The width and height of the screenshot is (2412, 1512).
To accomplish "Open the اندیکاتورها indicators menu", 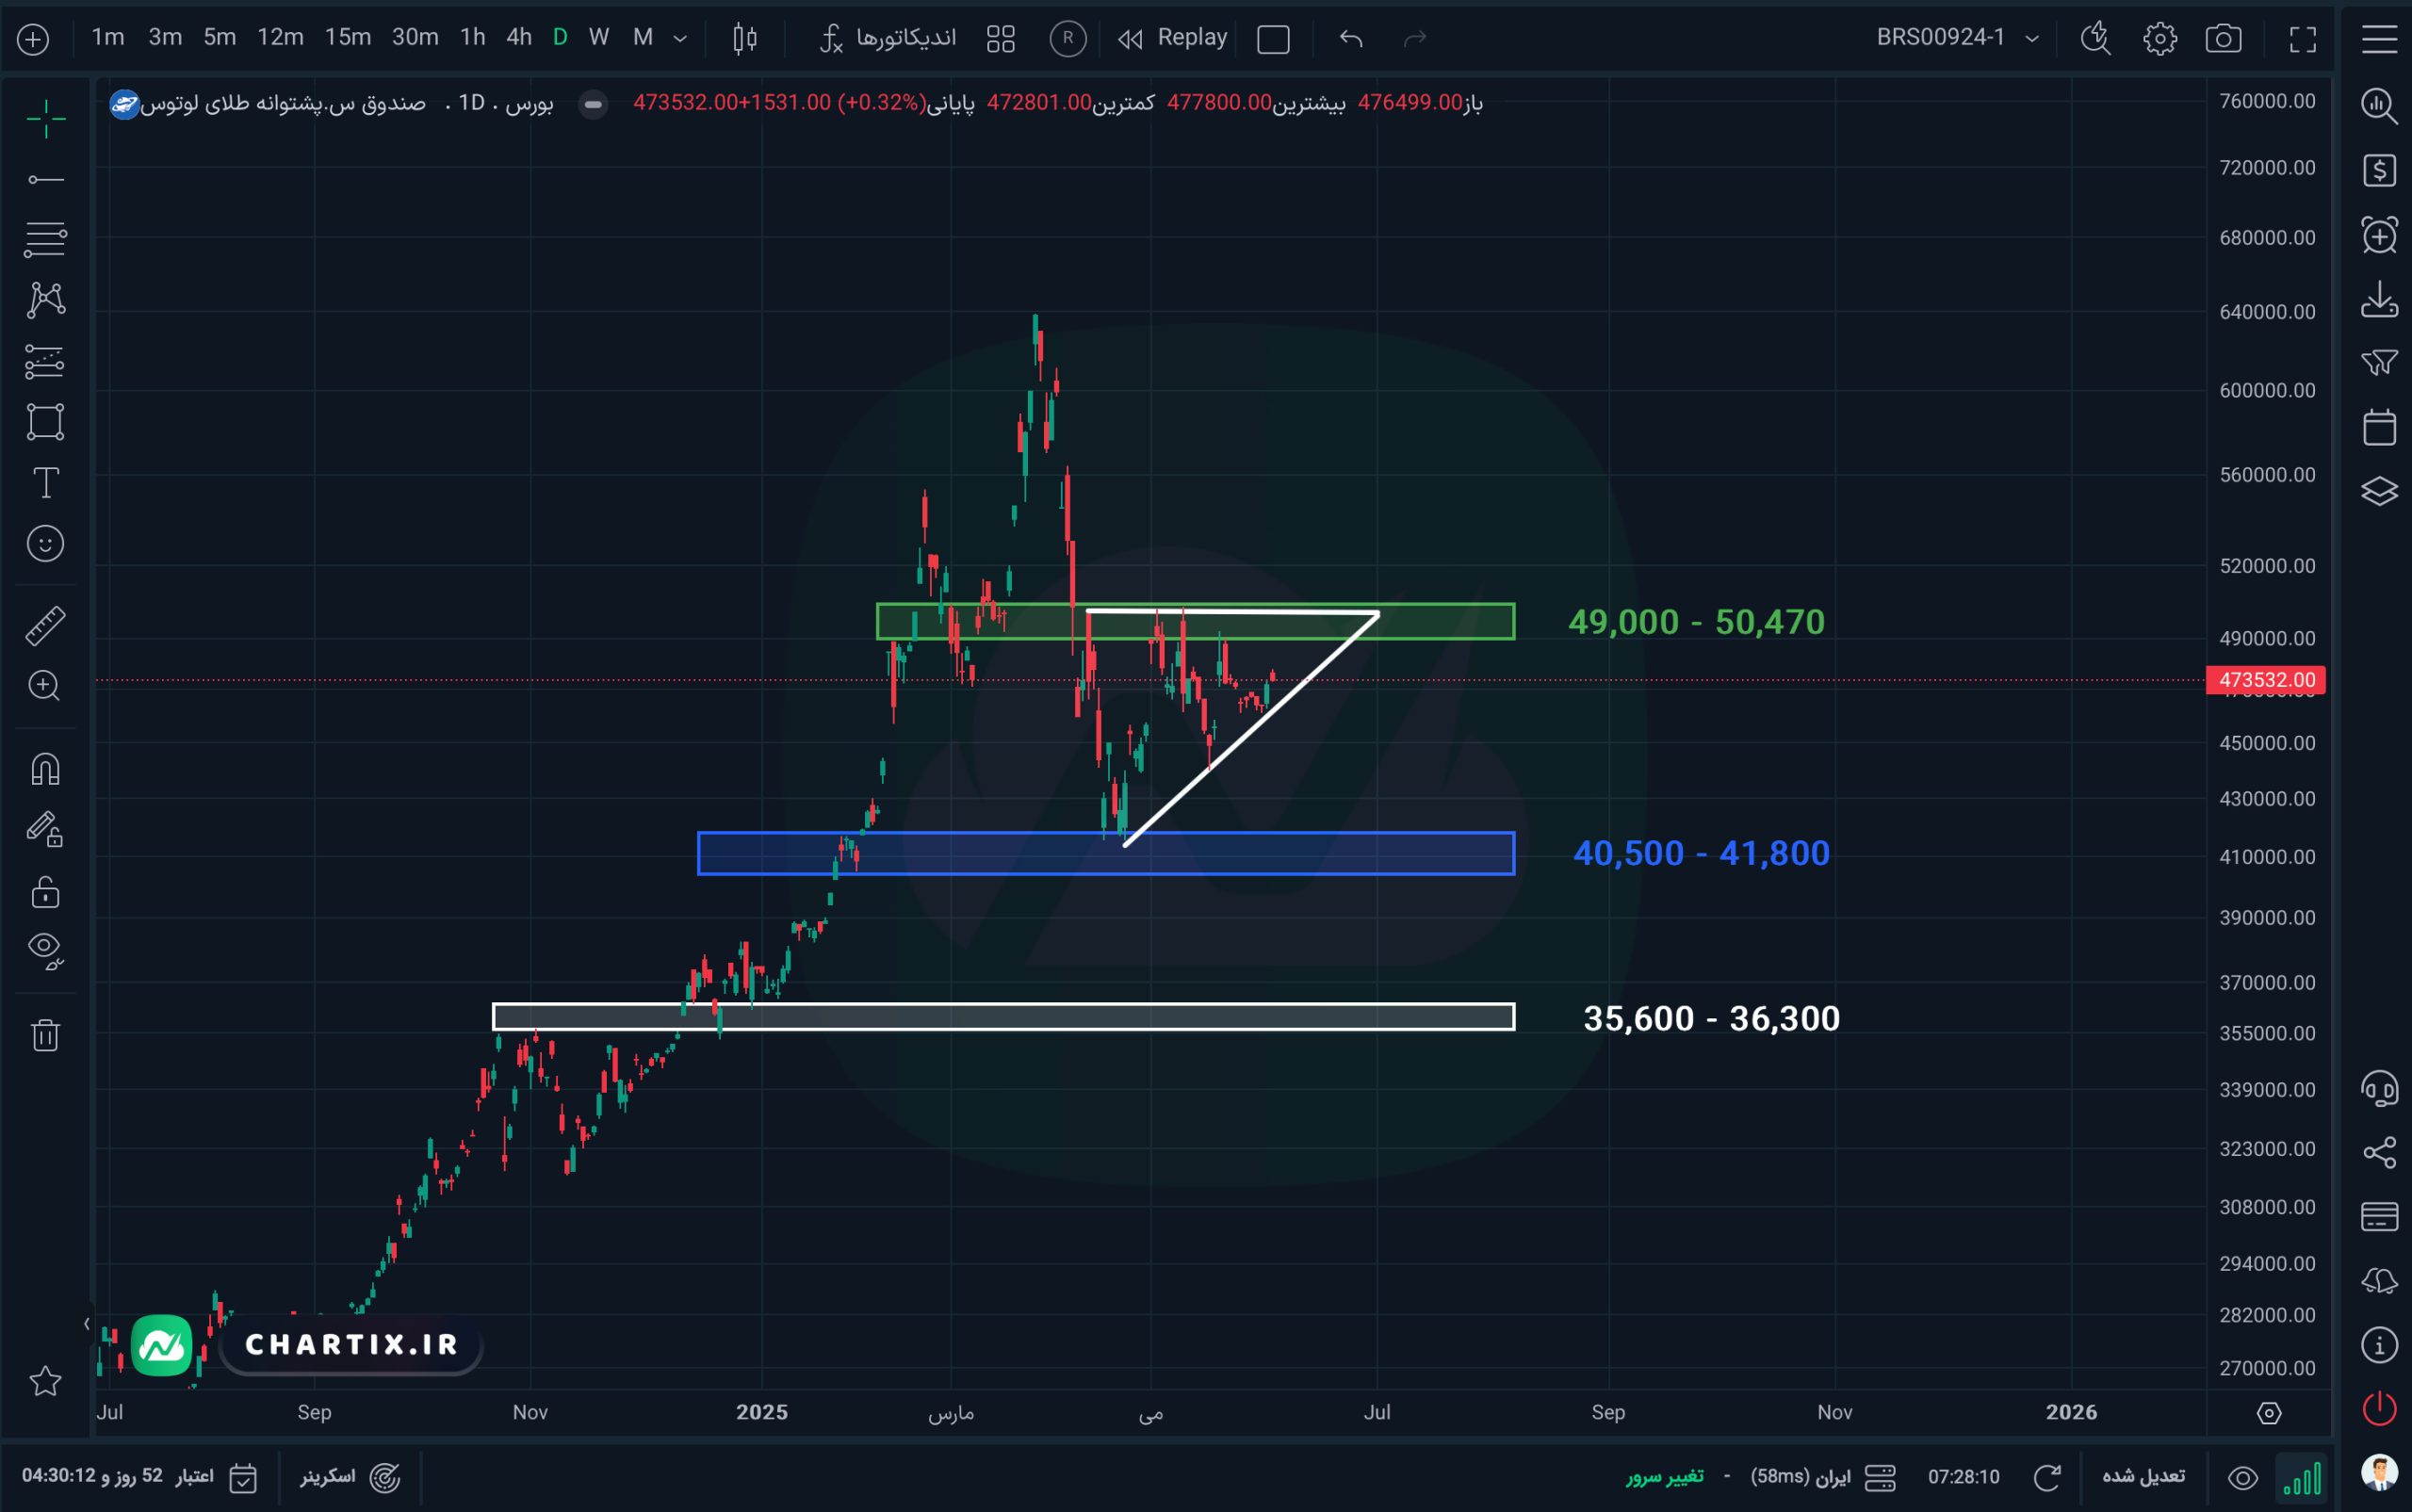I will [x=888, y=38].
